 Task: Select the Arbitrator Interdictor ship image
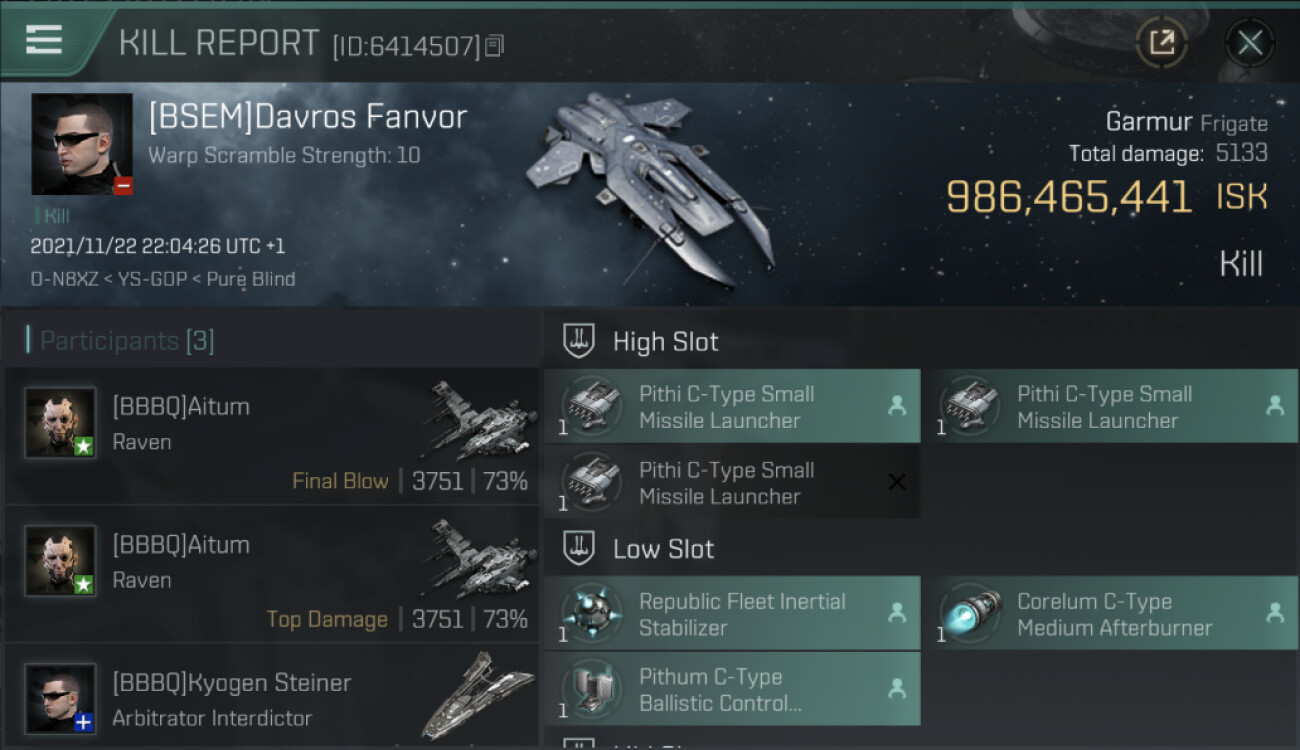pyautogui.click(x=478, y=696)
